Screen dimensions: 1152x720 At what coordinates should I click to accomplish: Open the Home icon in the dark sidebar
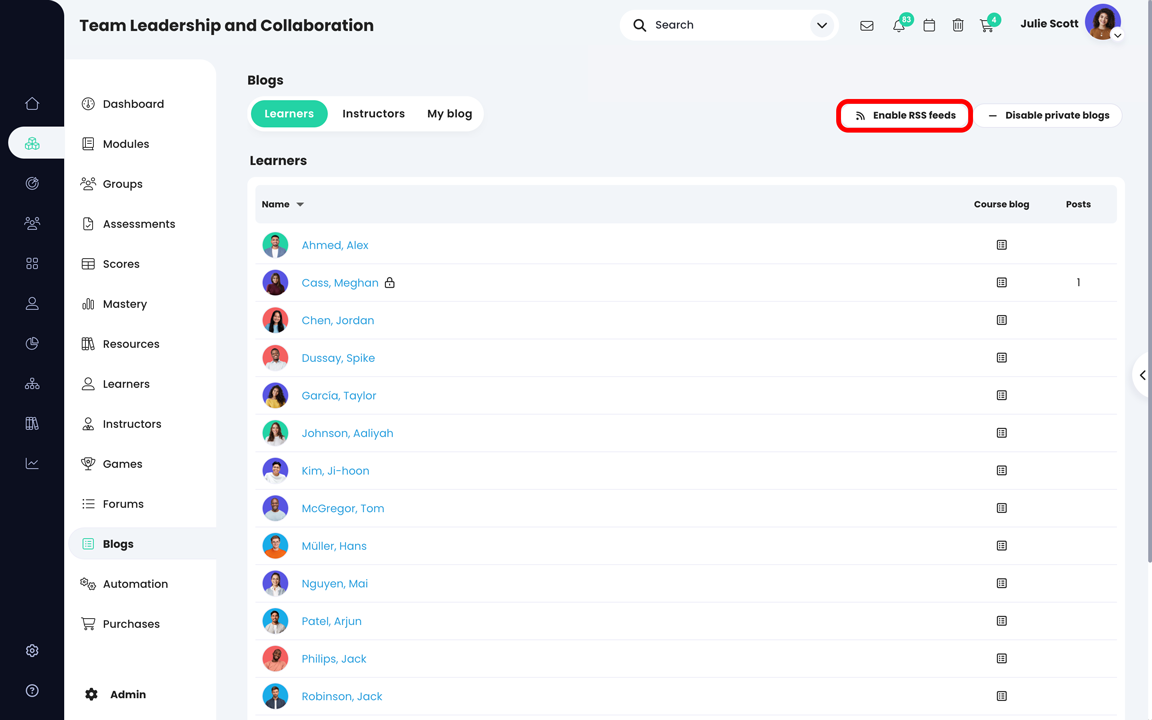32,104
